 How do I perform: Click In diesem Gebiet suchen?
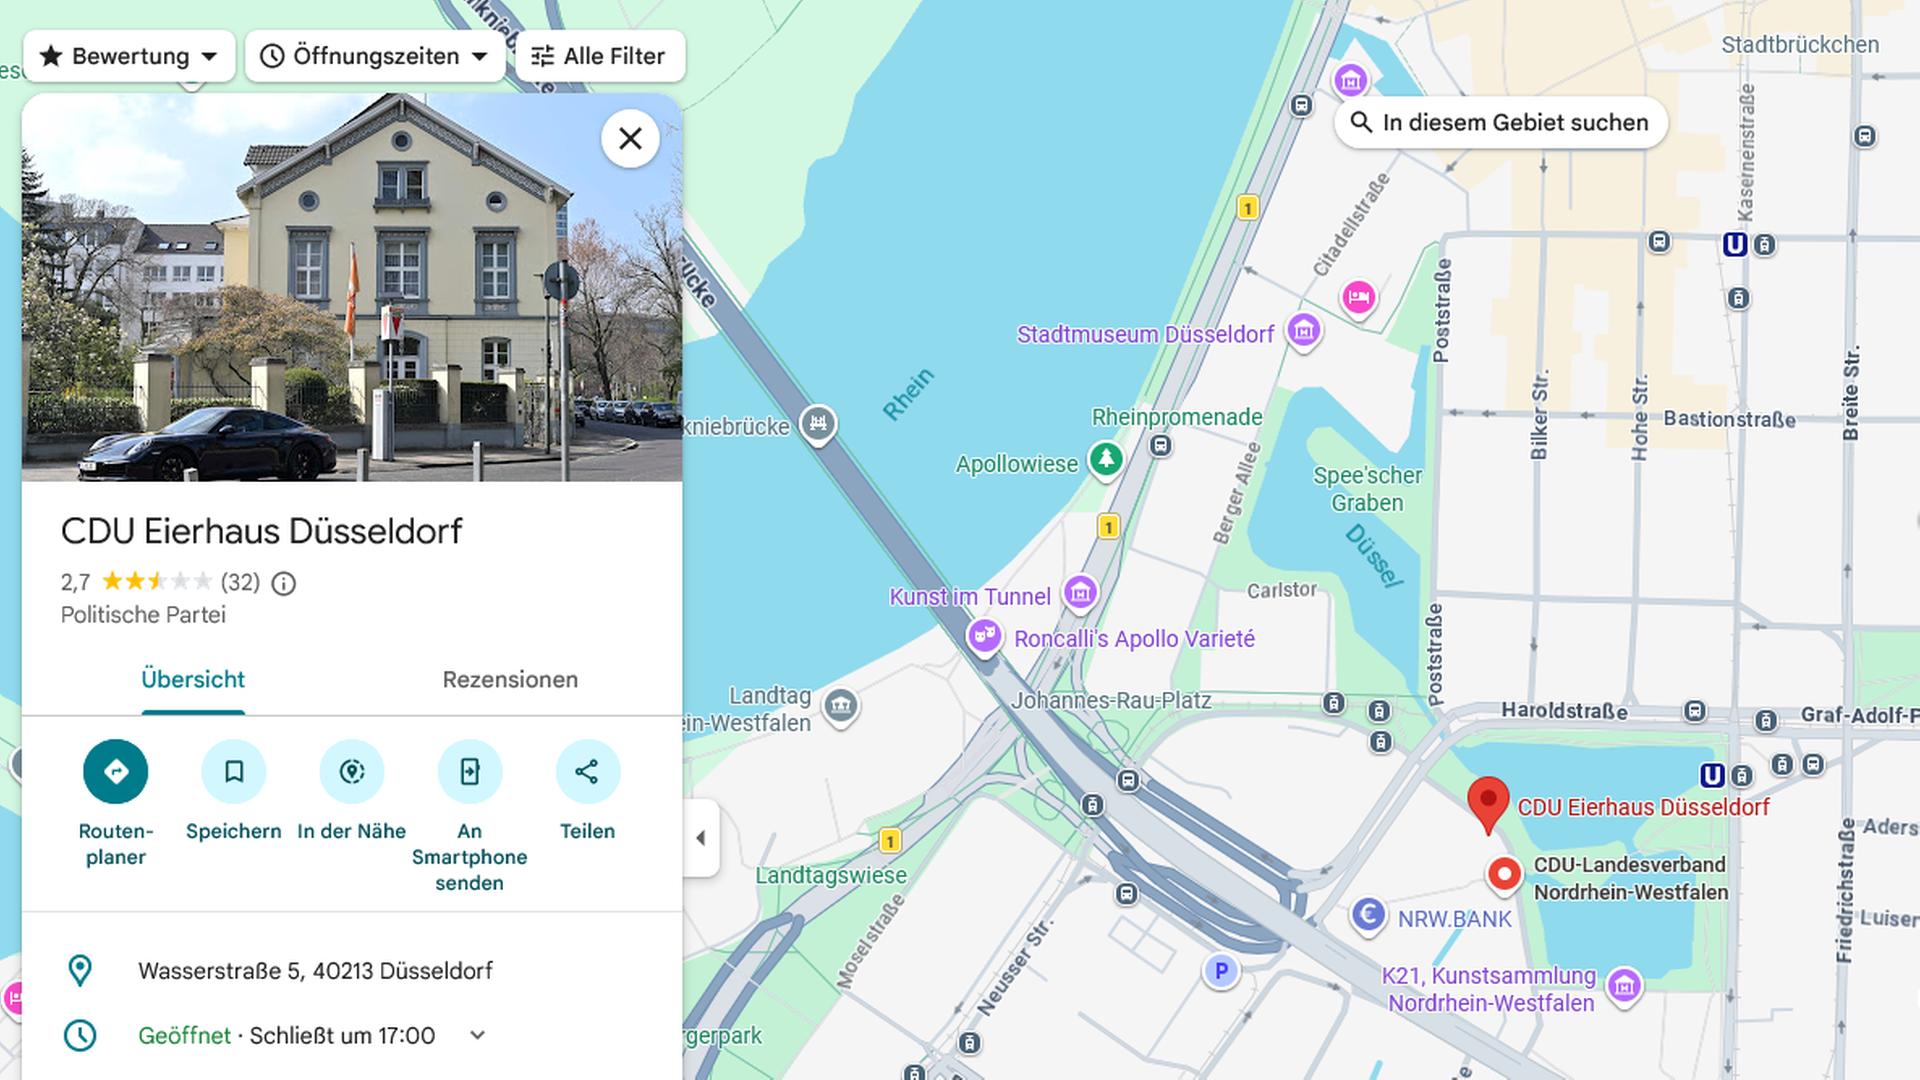[x=1500, y=122]
